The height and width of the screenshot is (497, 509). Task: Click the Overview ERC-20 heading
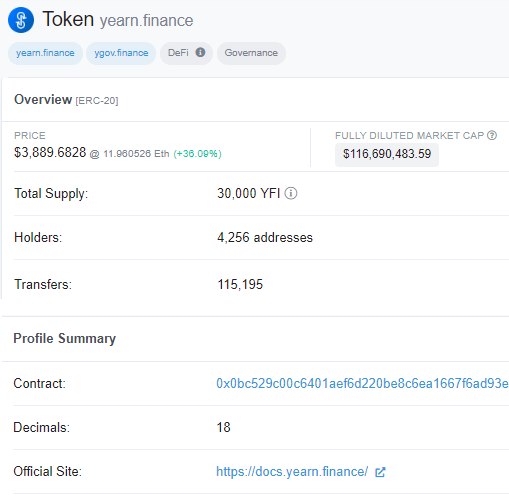(66, 100)
